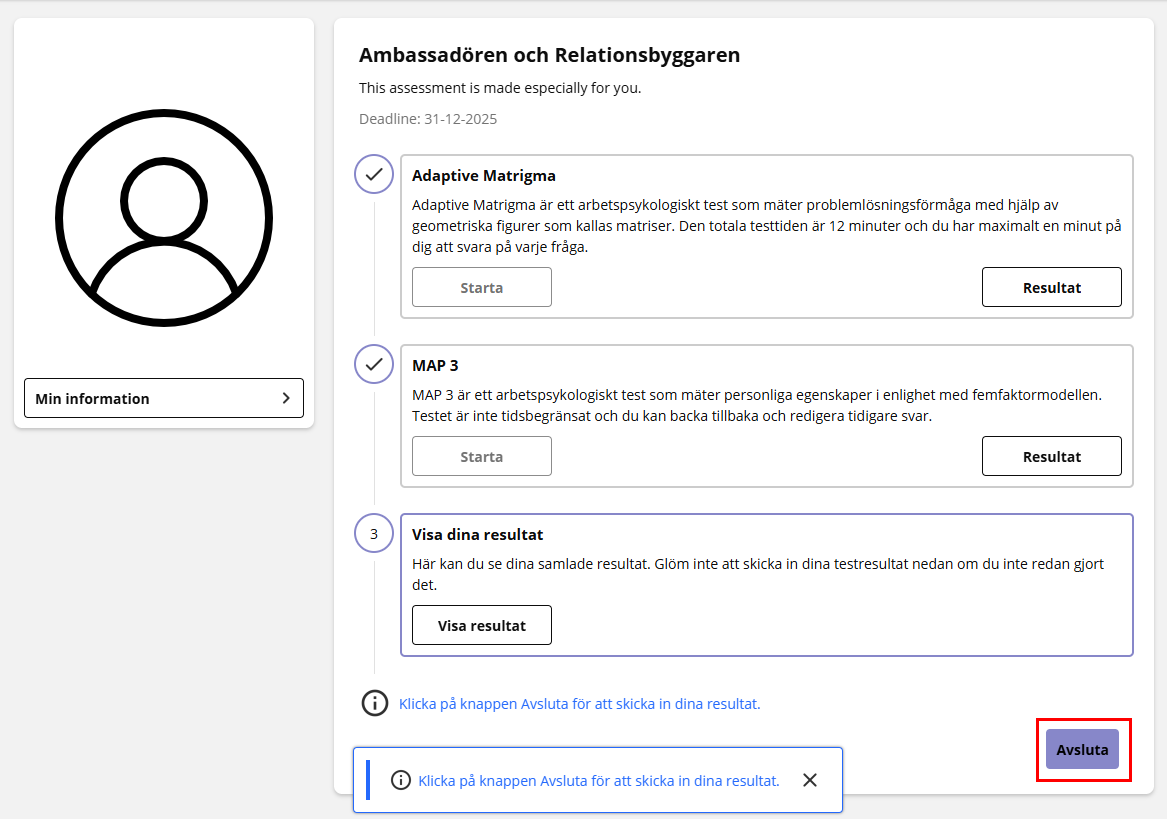Click the profile avatar picture
1167x819 pixels.
coord(164,218)
